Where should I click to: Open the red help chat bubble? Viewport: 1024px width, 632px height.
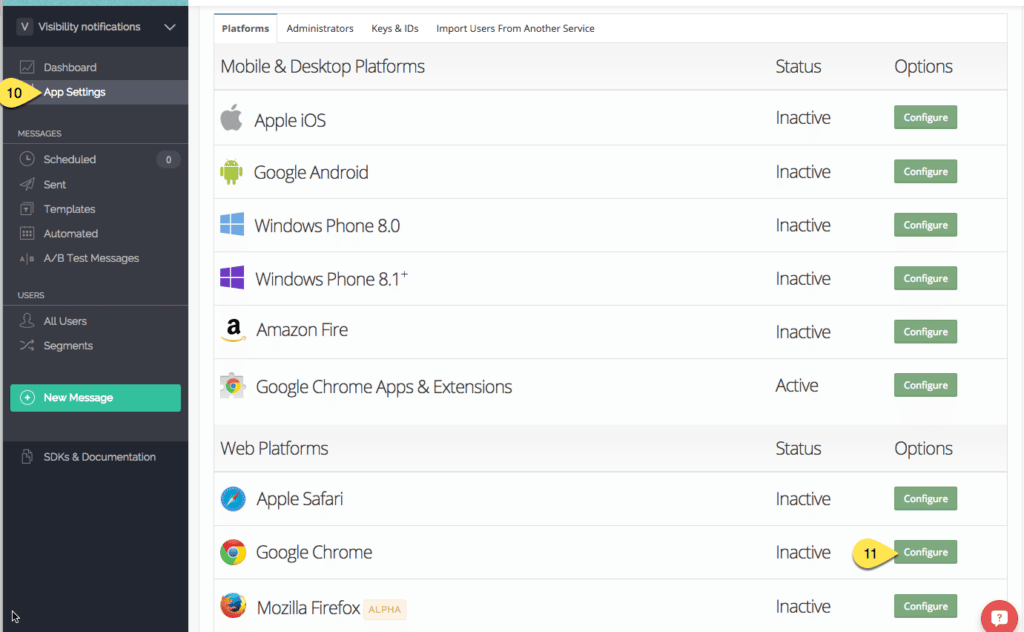(x=998, y=617)
